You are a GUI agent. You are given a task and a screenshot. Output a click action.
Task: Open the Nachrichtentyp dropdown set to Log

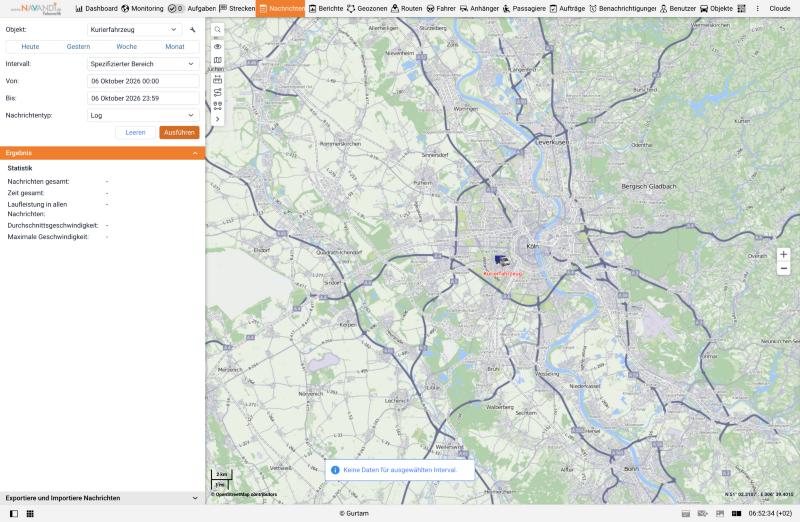(x=143, y=115)
